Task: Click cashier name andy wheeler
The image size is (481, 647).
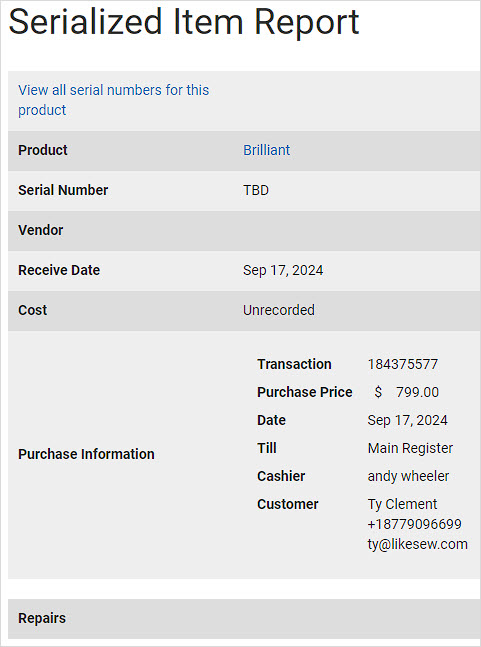Action: (408, 476)
